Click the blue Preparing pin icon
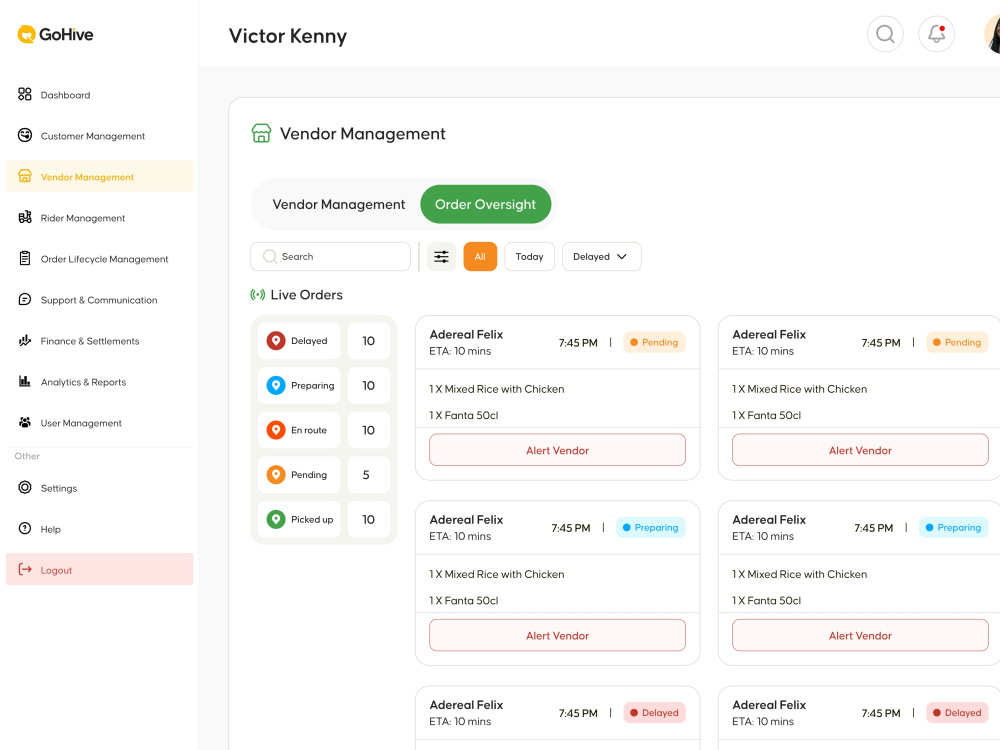Viewport: 1000px width, 750px height. pyautogui.click(x=276, y=385)
